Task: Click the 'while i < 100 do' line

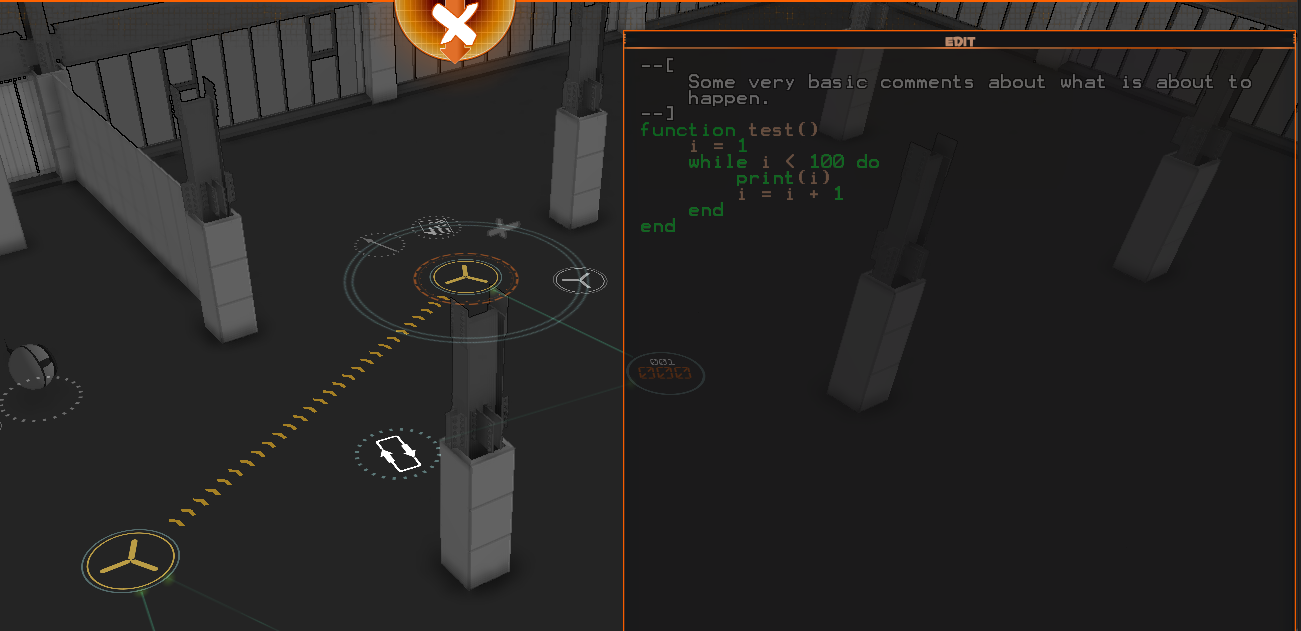Action: point(783,162)
